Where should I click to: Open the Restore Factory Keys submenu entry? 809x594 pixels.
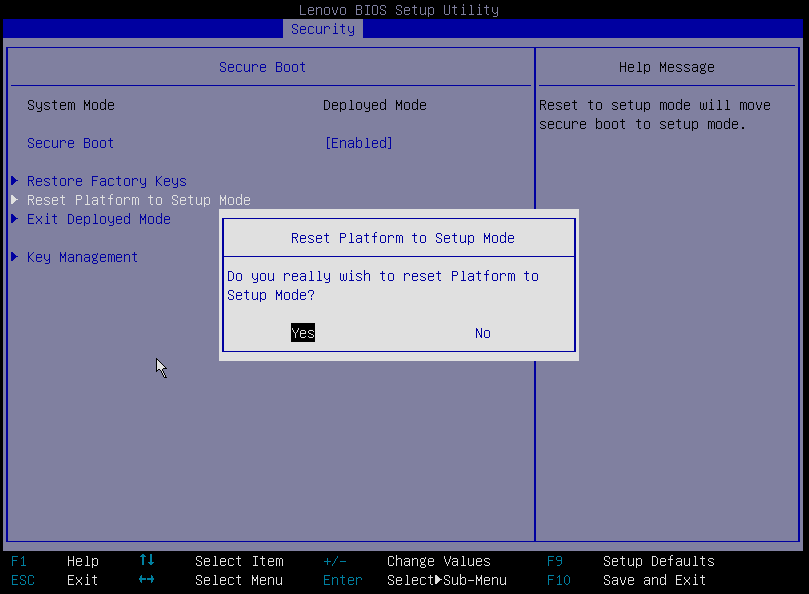tap(107, 181)
